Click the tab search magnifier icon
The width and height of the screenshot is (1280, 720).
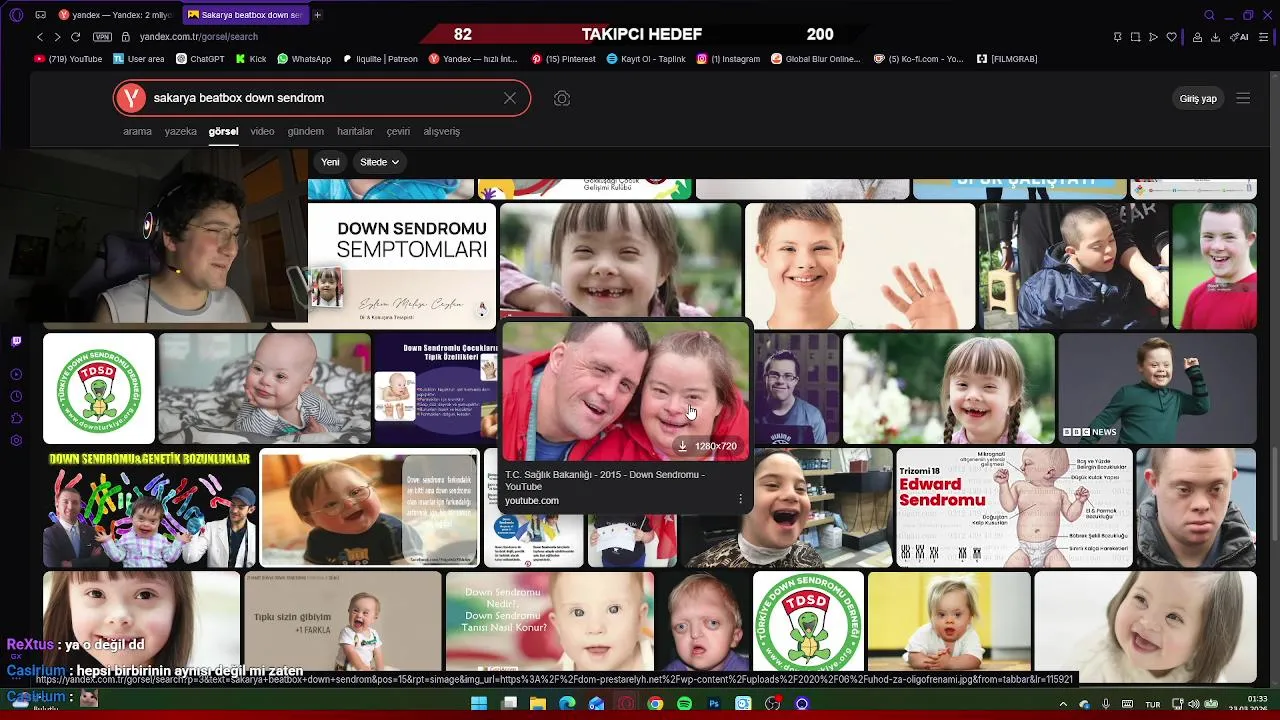pyautogui.click(x=1209, y=15)
